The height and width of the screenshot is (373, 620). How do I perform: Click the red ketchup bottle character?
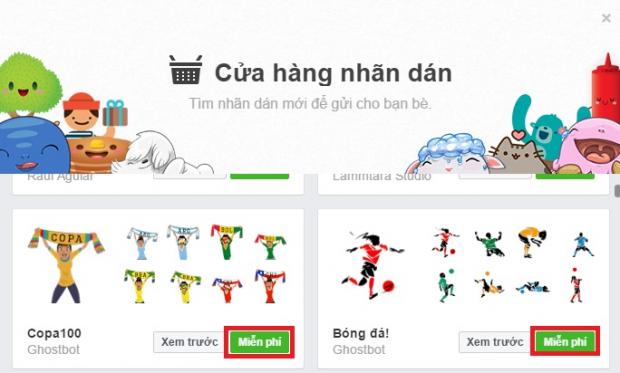pyautogui.click(x=605, y=88)
